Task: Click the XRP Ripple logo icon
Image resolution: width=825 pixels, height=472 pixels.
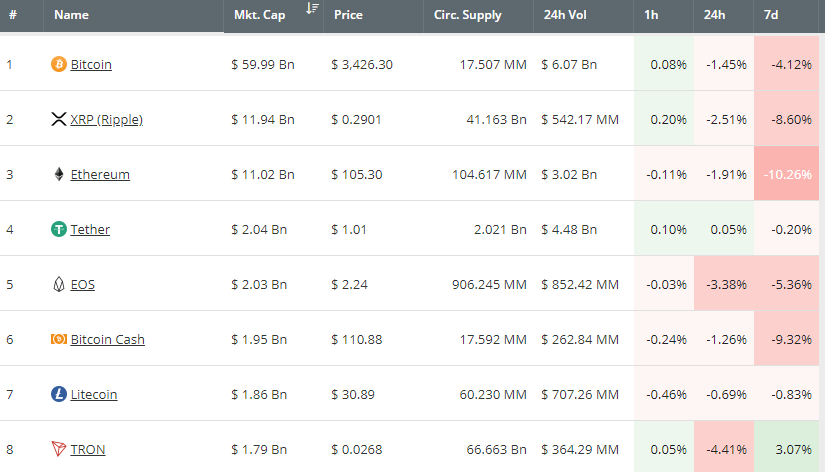Action: (x=59, y=119)
